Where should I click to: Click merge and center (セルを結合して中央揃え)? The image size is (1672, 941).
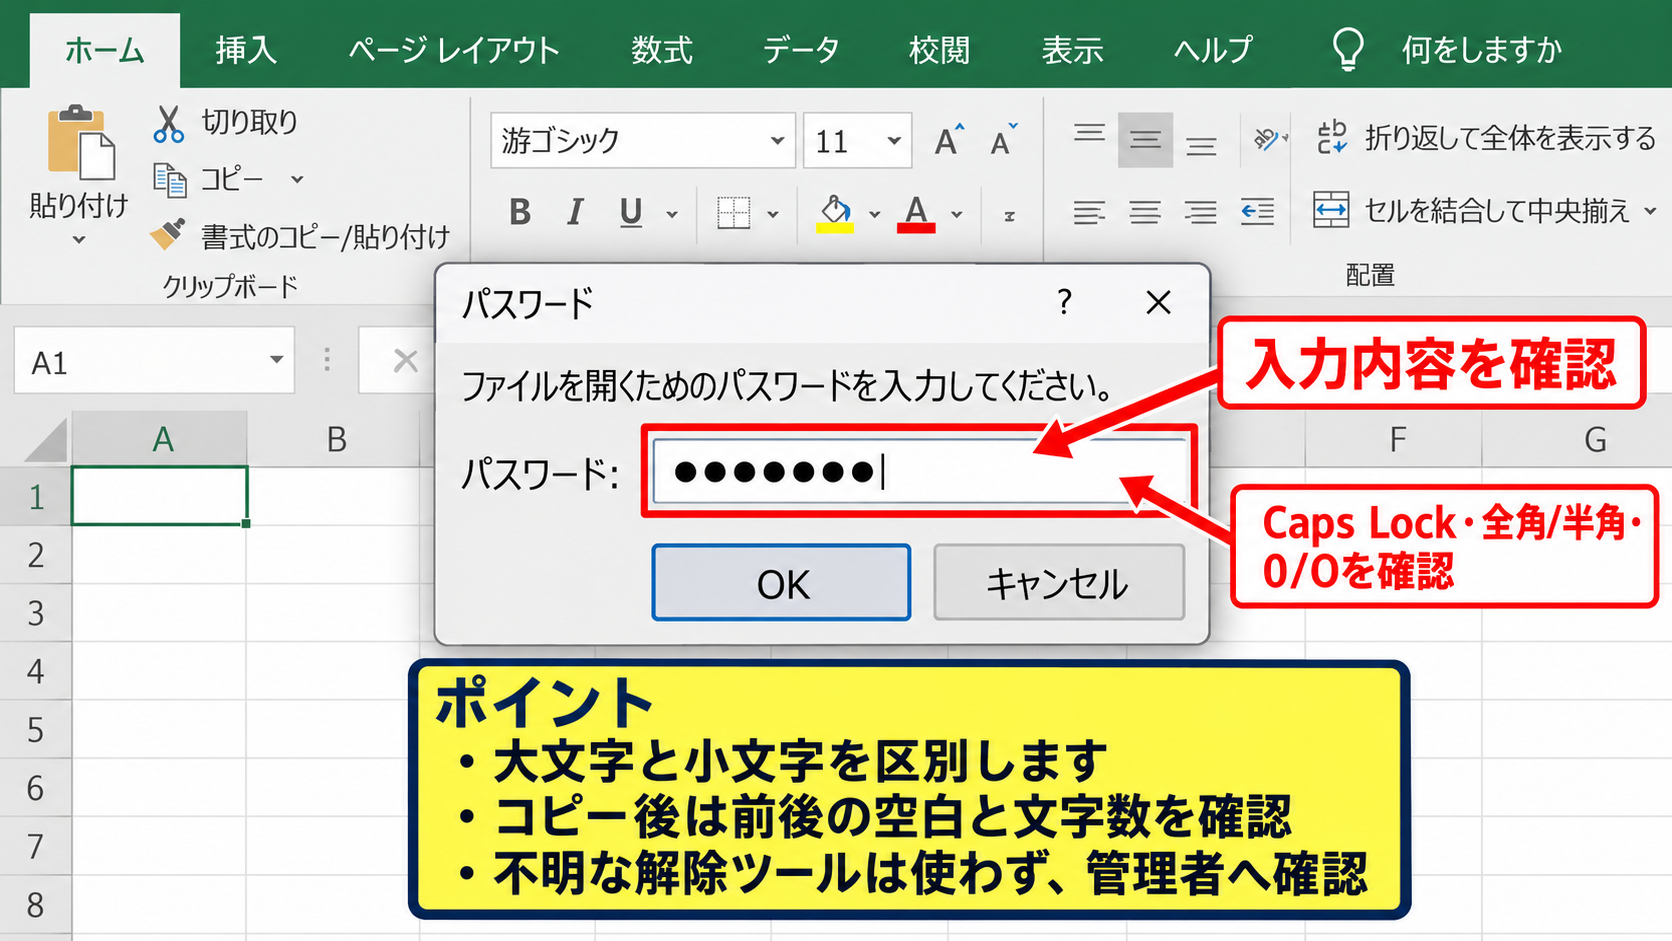click(1472, 211)
